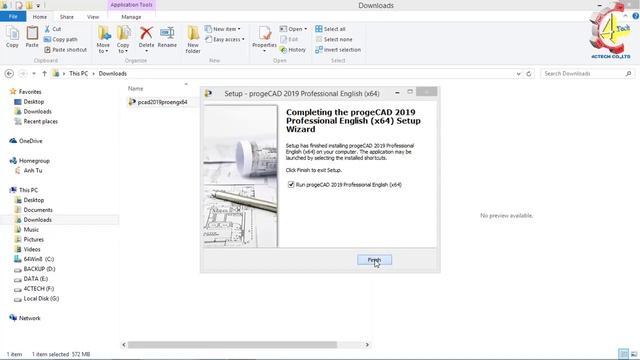Go back with the Back arrow button
Image resolution: width=640 pixels, height=360 pixels.
(x=9, y=73)
